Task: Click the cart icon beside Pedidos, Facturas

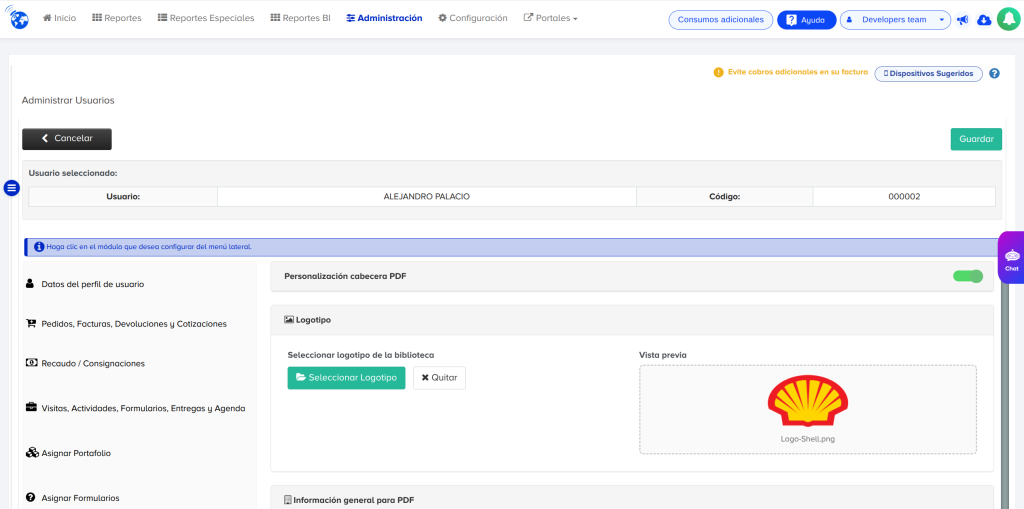Action: pos(31,323)
